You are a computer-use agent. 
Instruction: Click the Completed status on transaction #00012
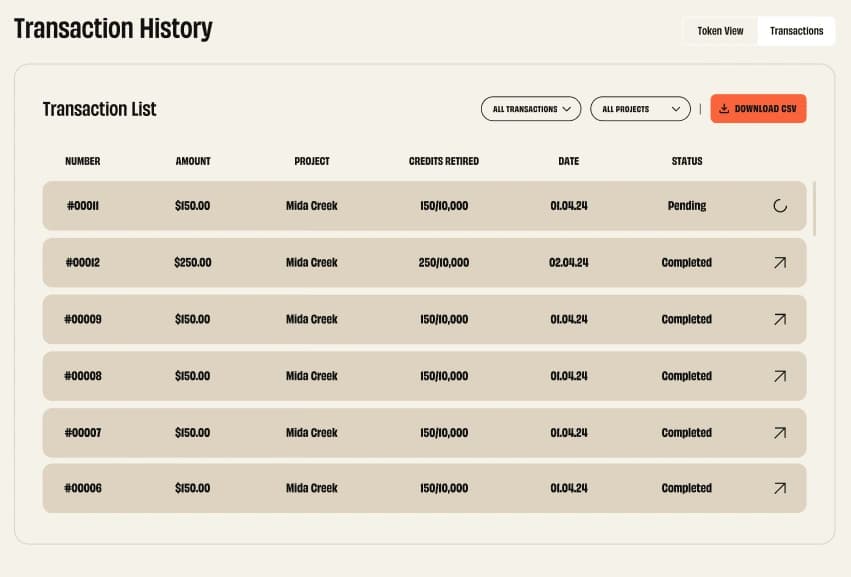point(686,262)
